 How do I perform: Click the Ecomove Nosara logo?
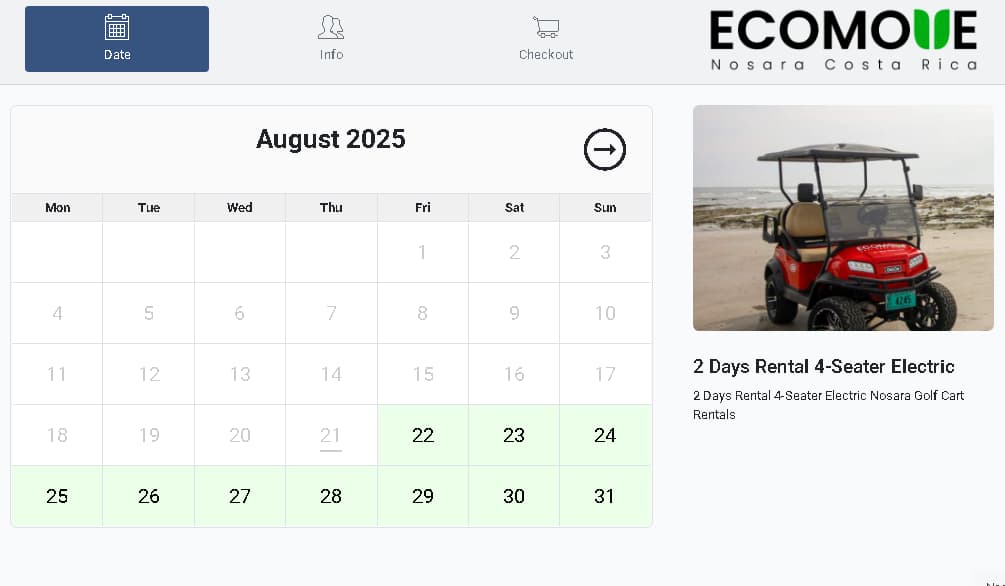(843, 40)
